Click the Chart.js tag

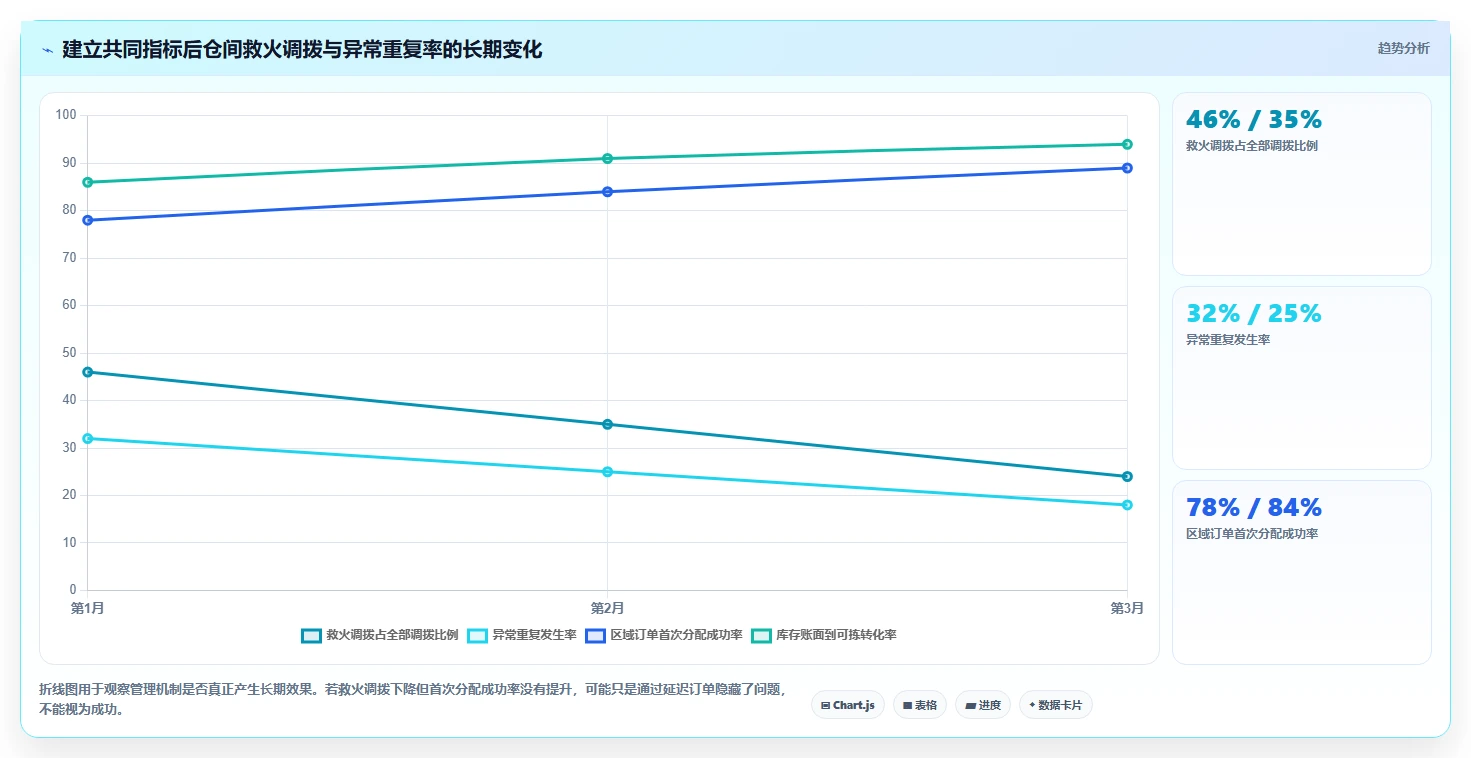(x=847, y=705)
